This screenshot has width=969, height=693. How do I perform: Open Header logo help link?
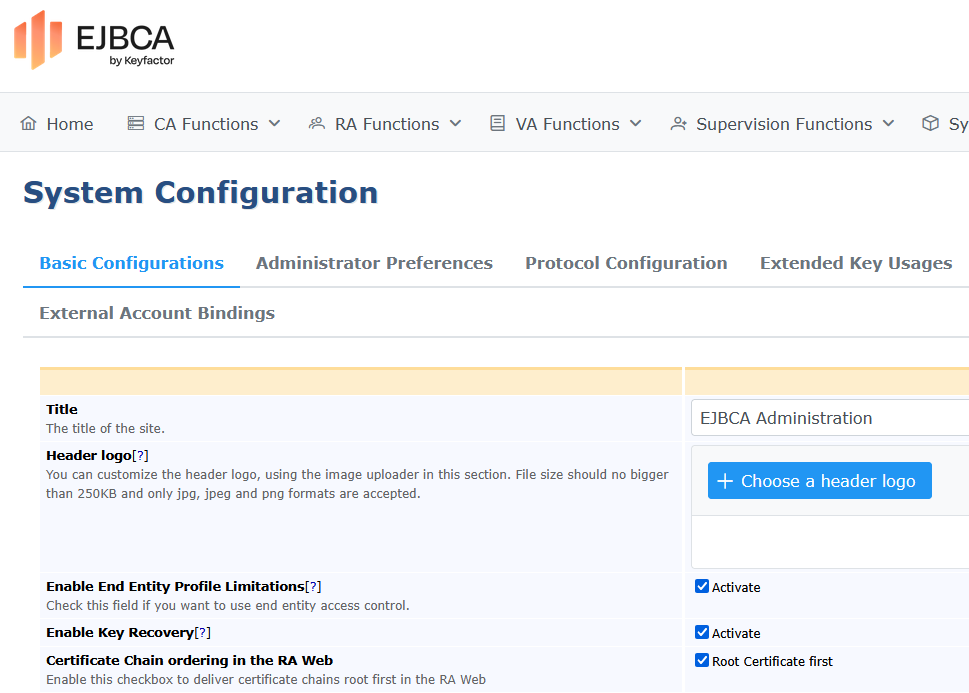pyautogui.click(x=141, y=456)
